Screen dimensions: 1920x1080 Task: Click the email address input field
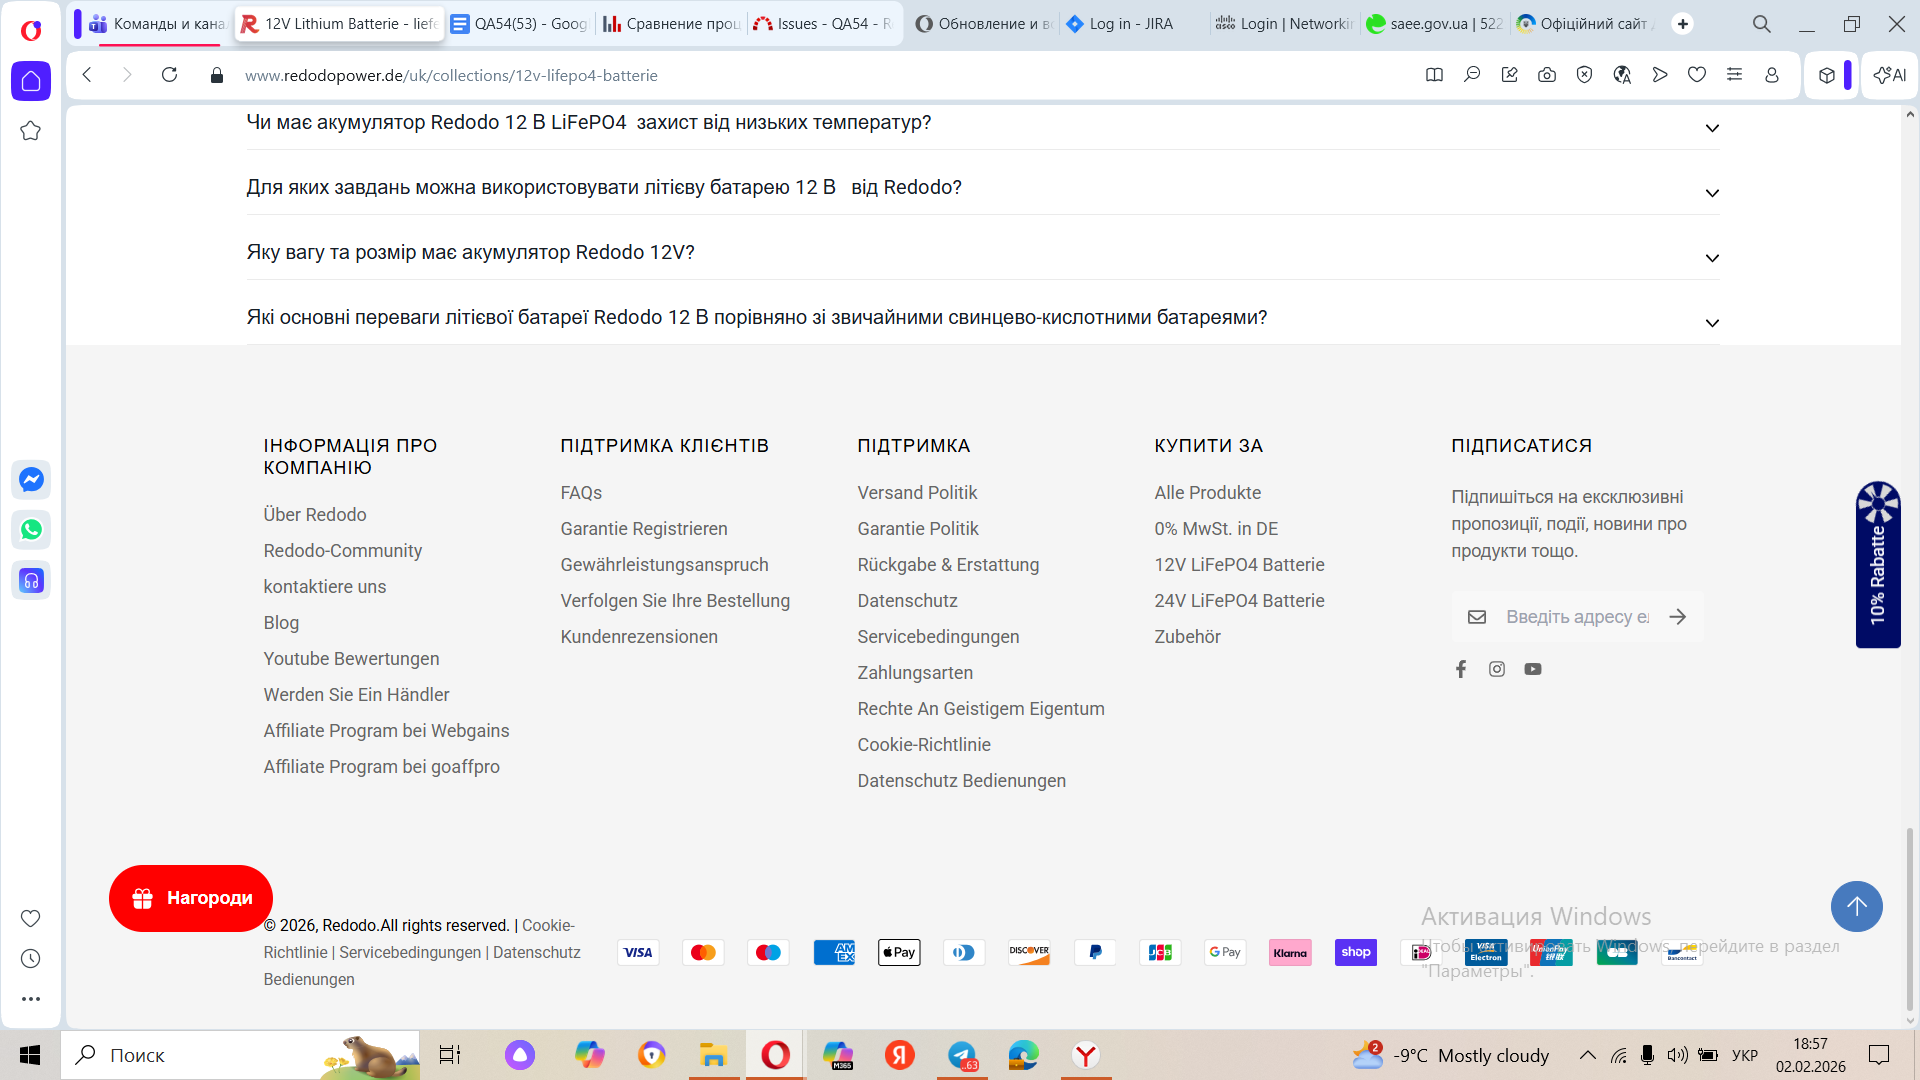pos(1576,617)
